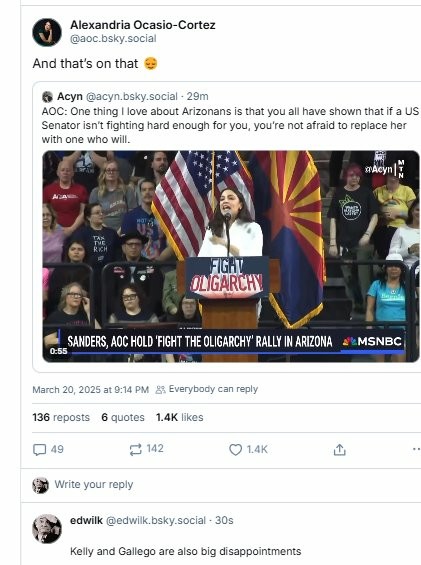
Task: Repost using the repost arrows icon
Action: pyautogui.click(x=136, y=449)
